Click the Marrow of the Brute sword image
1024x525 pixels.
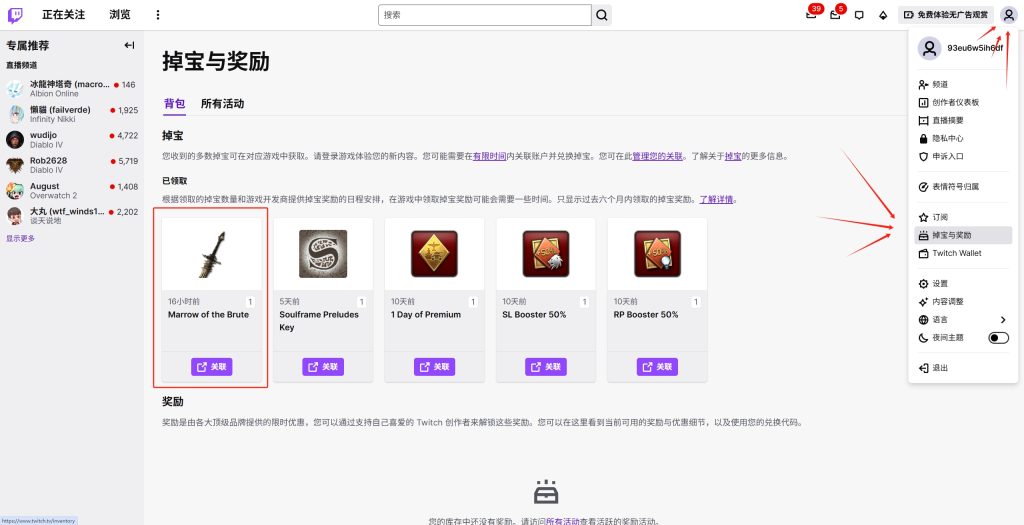(x=212, y=254)
